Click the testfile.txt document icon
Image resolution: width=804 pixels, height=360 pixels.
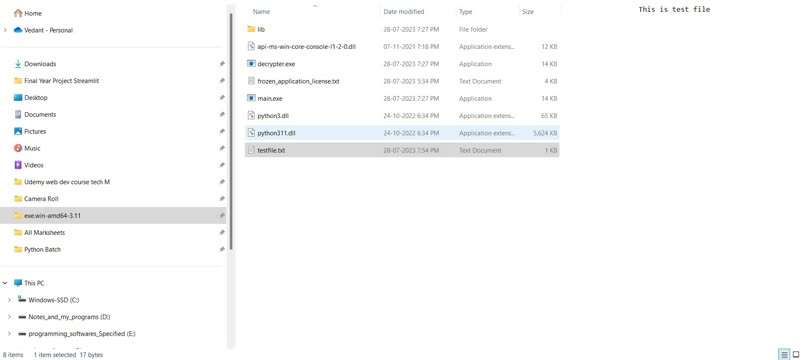click(251, 150)
